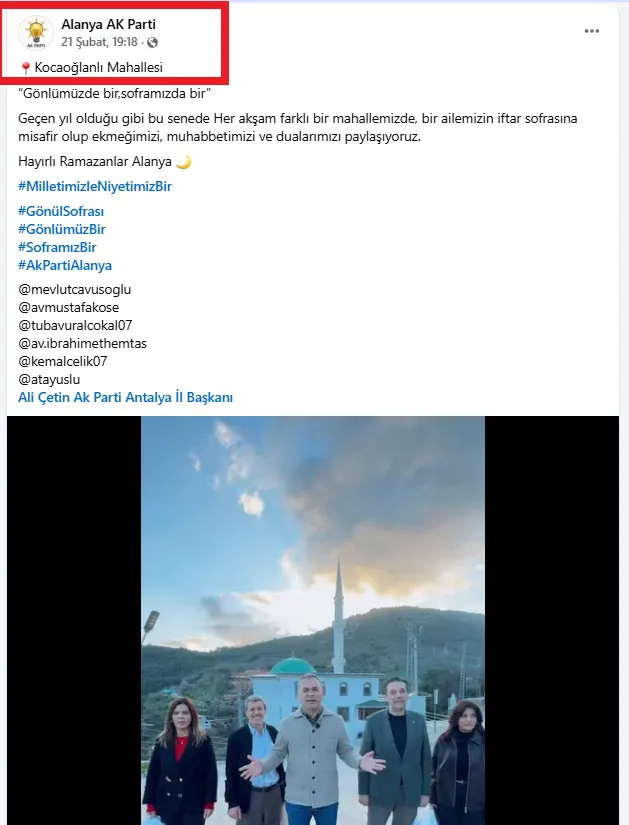Image resolution: width=629 pixels, height=825 pixels.
Task: Click the Kocaoğlanlı Mahallesi location text
Action: pos(98,67)
